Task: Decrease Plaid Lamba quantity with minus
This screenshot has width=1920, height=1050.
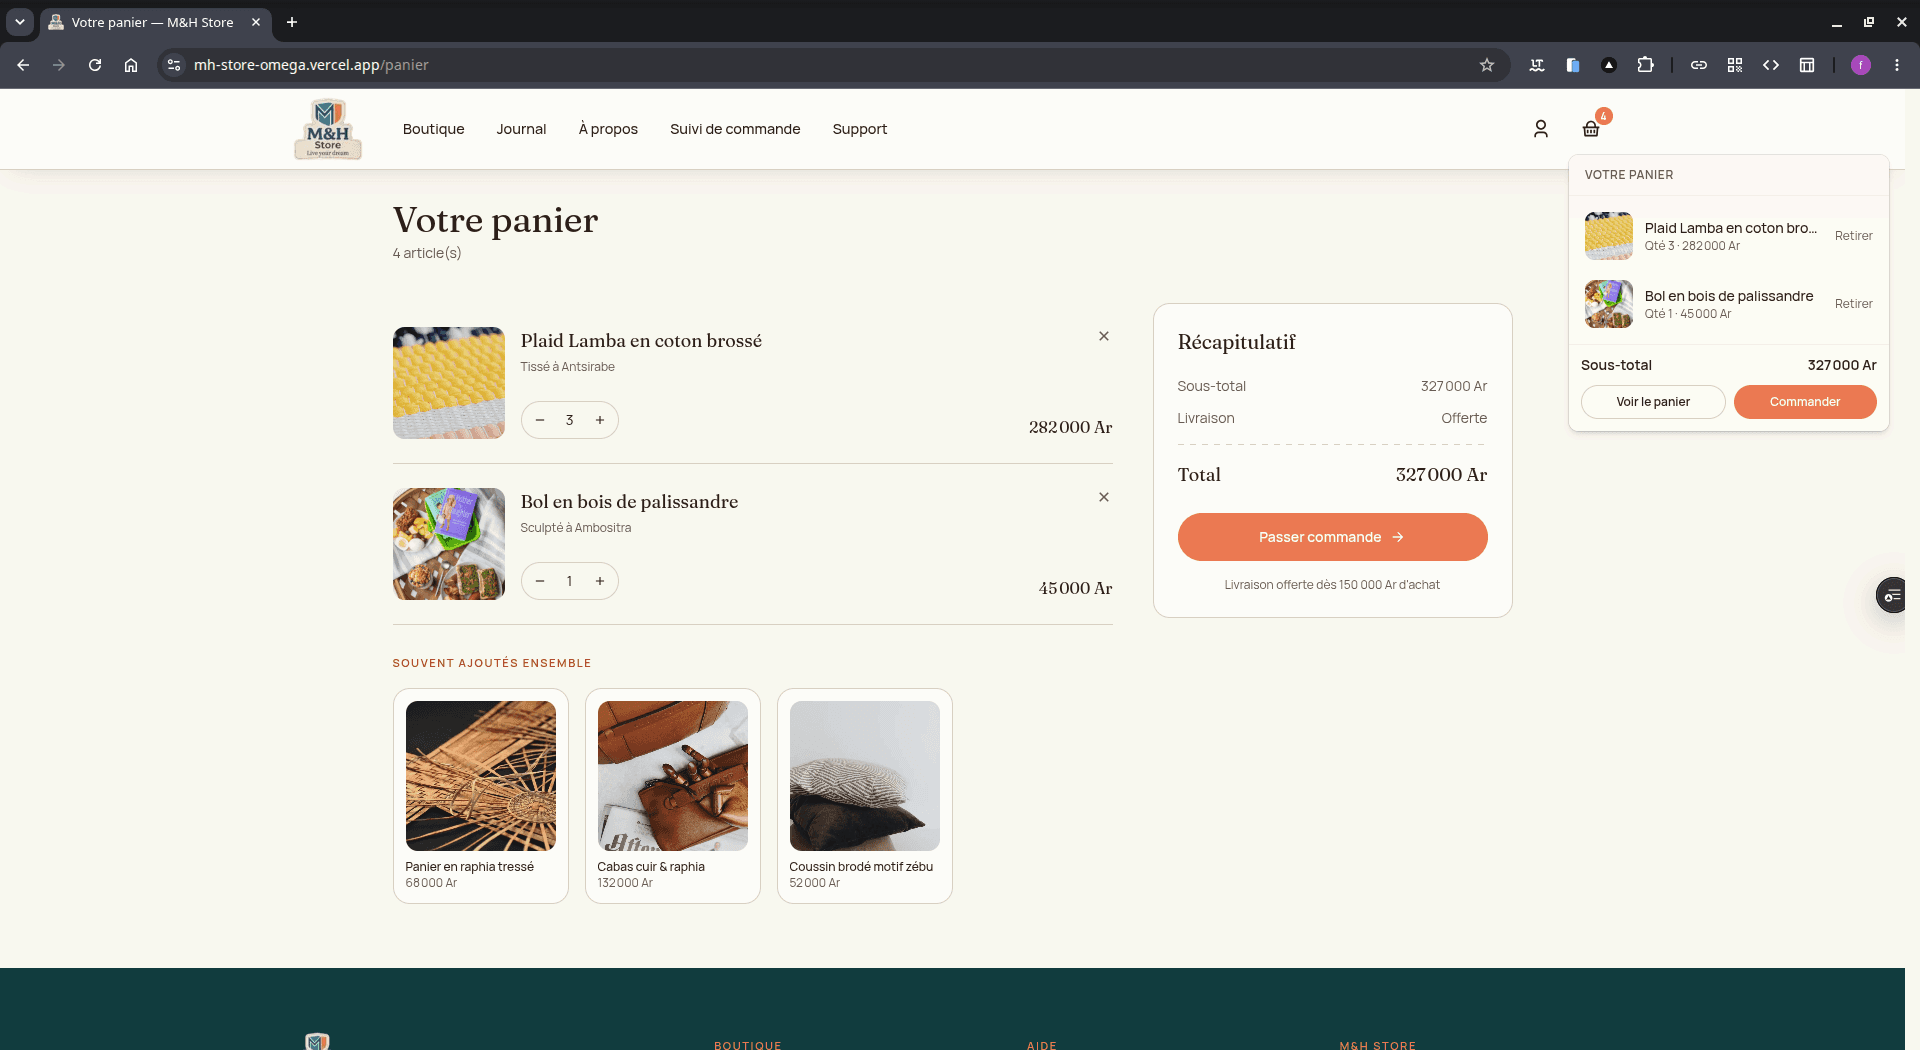Action: (x=540, y=420)
